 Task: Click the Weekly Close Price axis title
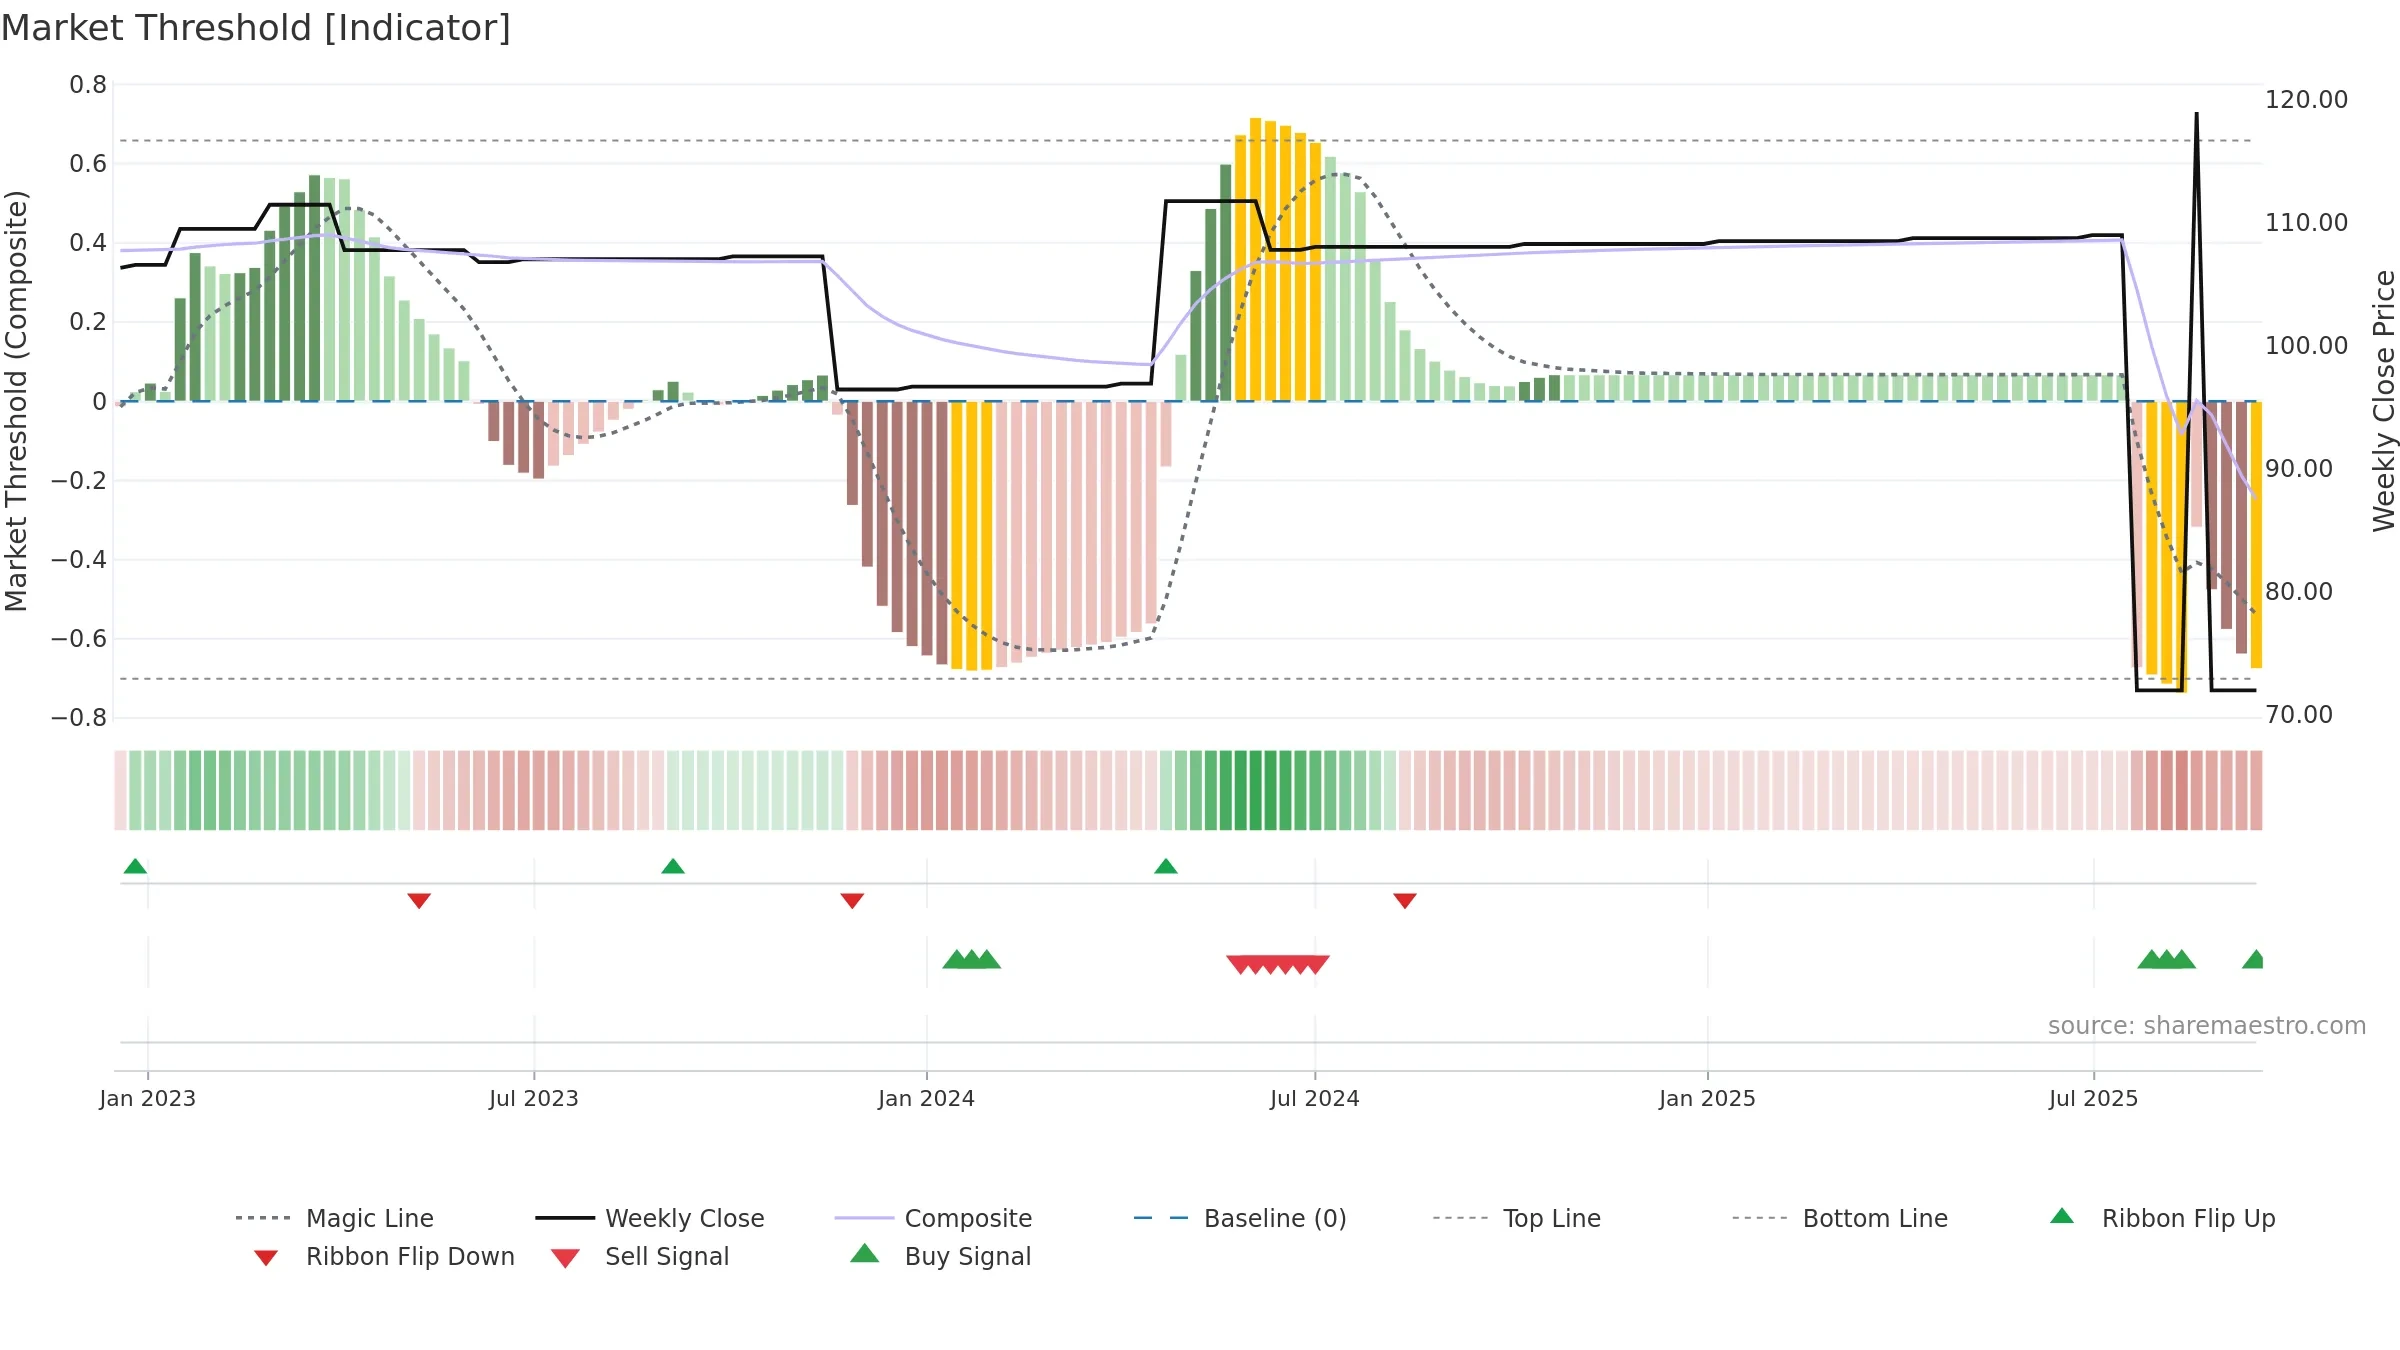(x=2384, y=400)
